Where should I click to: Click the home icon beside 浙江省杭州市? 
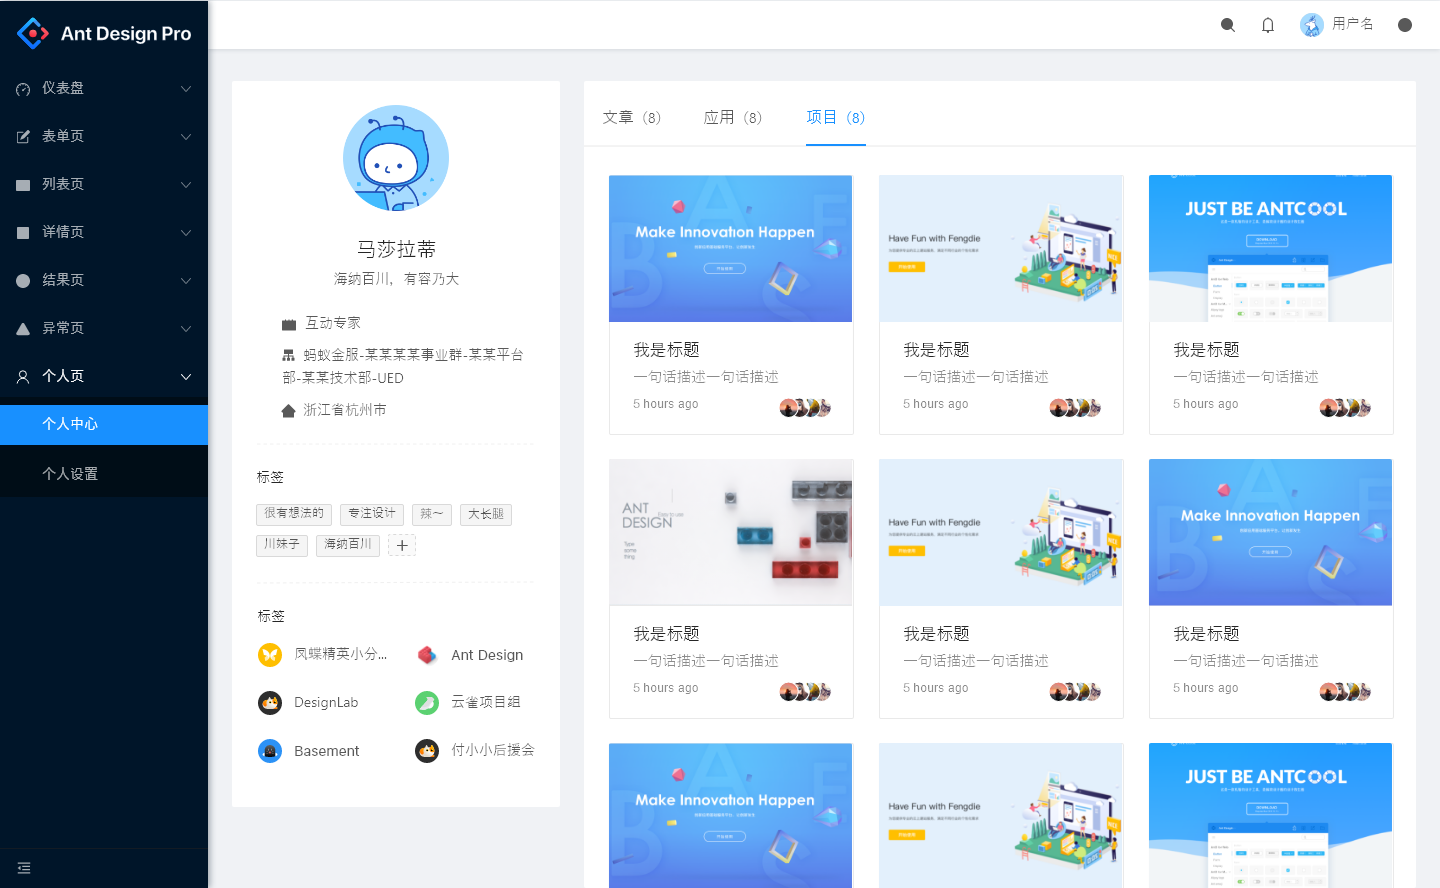289,411
